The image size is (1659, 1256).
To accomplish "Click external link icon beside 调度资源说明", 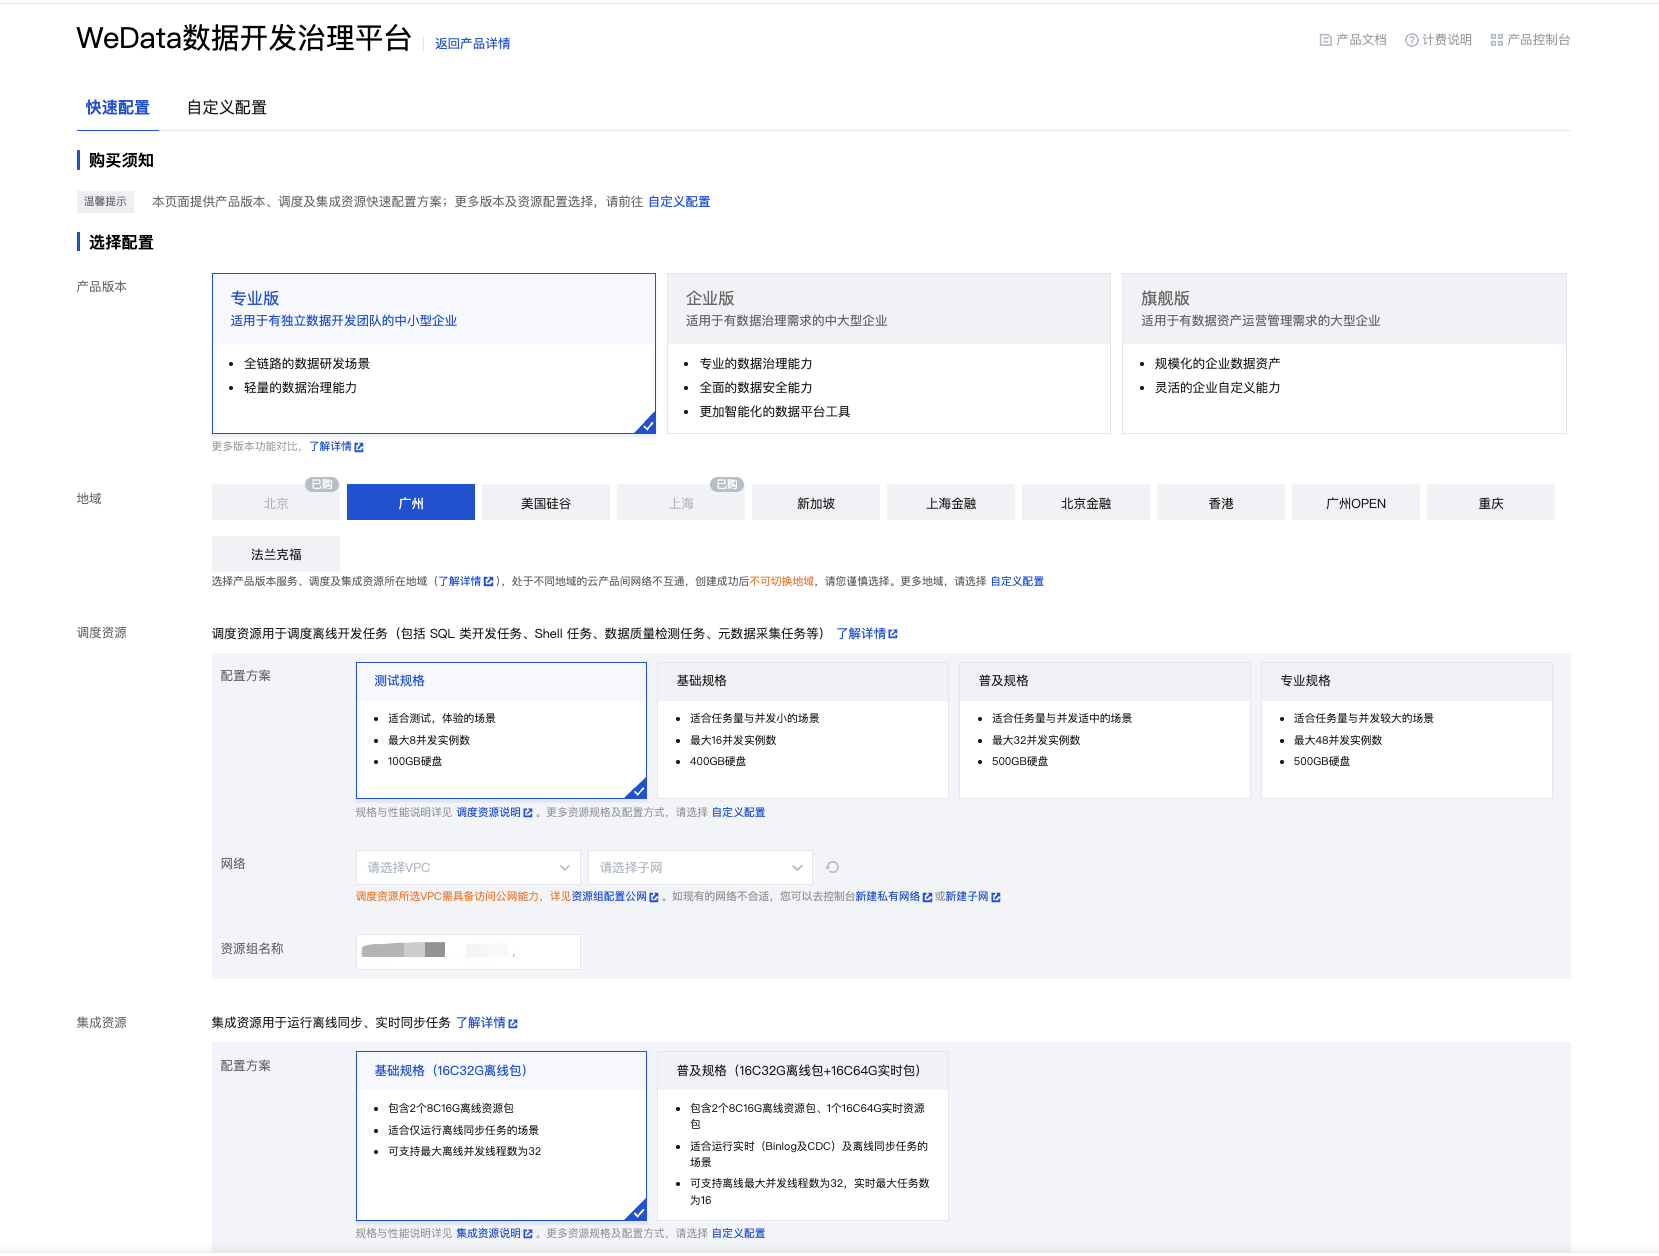I will coord(528,813).
